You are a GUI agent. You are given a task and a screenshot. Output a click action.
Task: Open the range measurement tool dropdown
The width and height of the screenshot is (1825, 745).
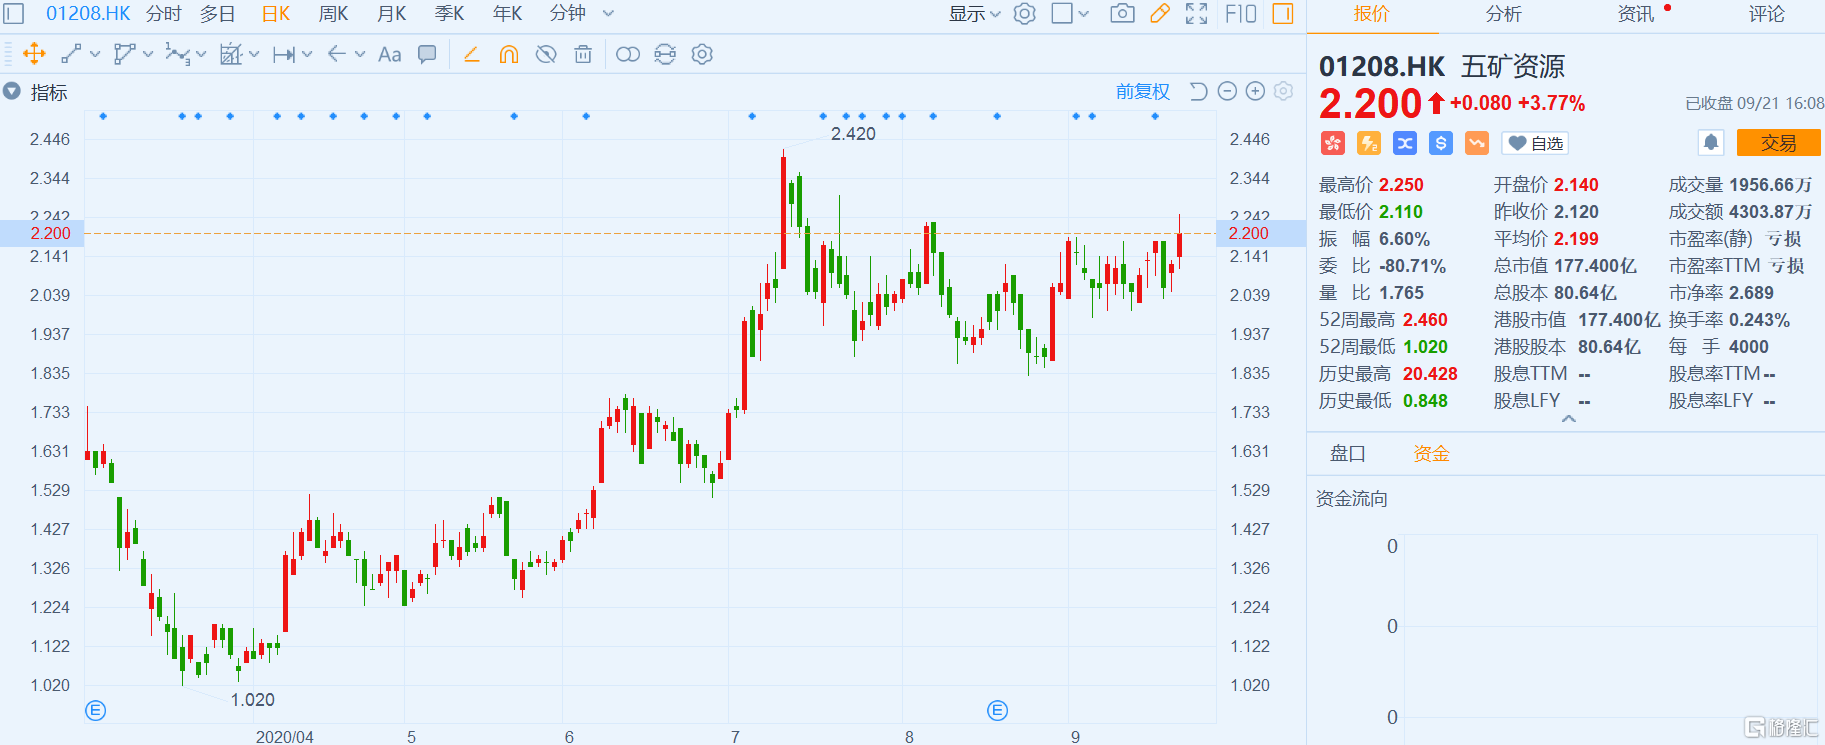tap(307, 54)
